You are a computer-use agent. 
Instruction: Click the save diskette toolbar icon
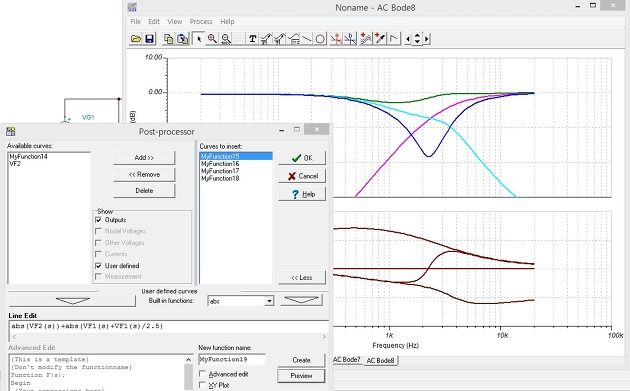tap(149, 39)
